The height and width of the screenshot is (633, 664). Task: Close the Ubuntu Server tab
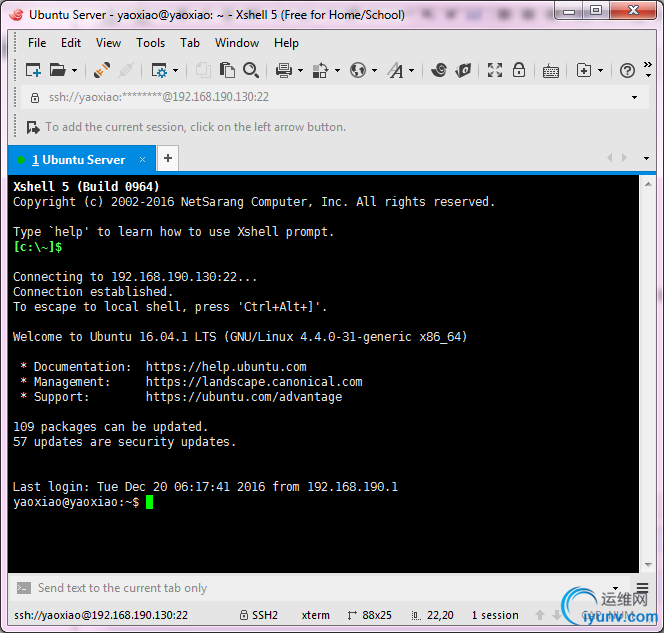pyautogui.click(x=143, y=160)
